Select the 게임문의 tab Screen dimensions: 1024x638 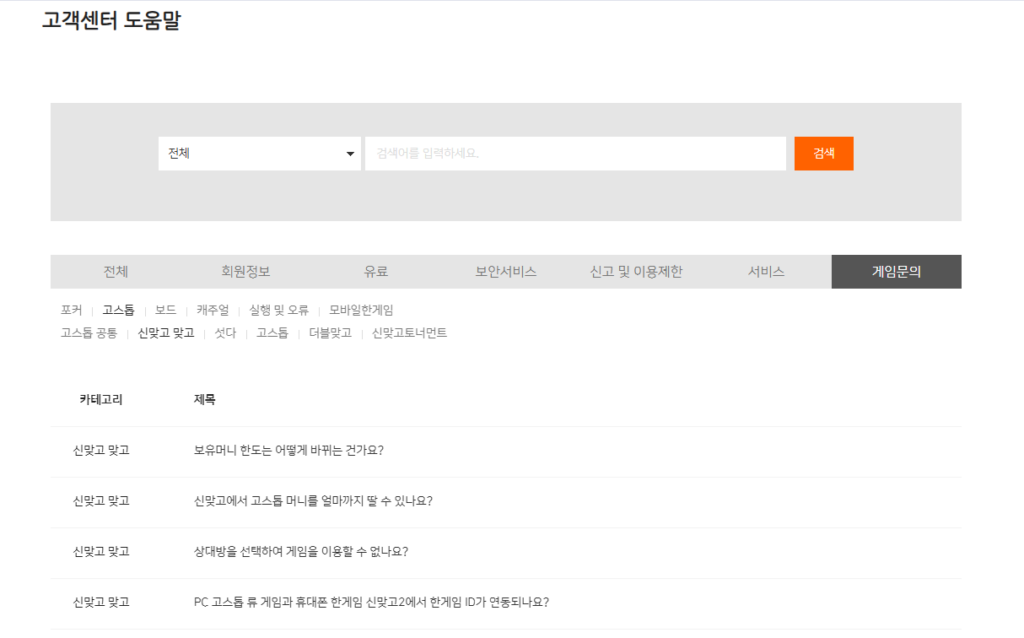896,272
